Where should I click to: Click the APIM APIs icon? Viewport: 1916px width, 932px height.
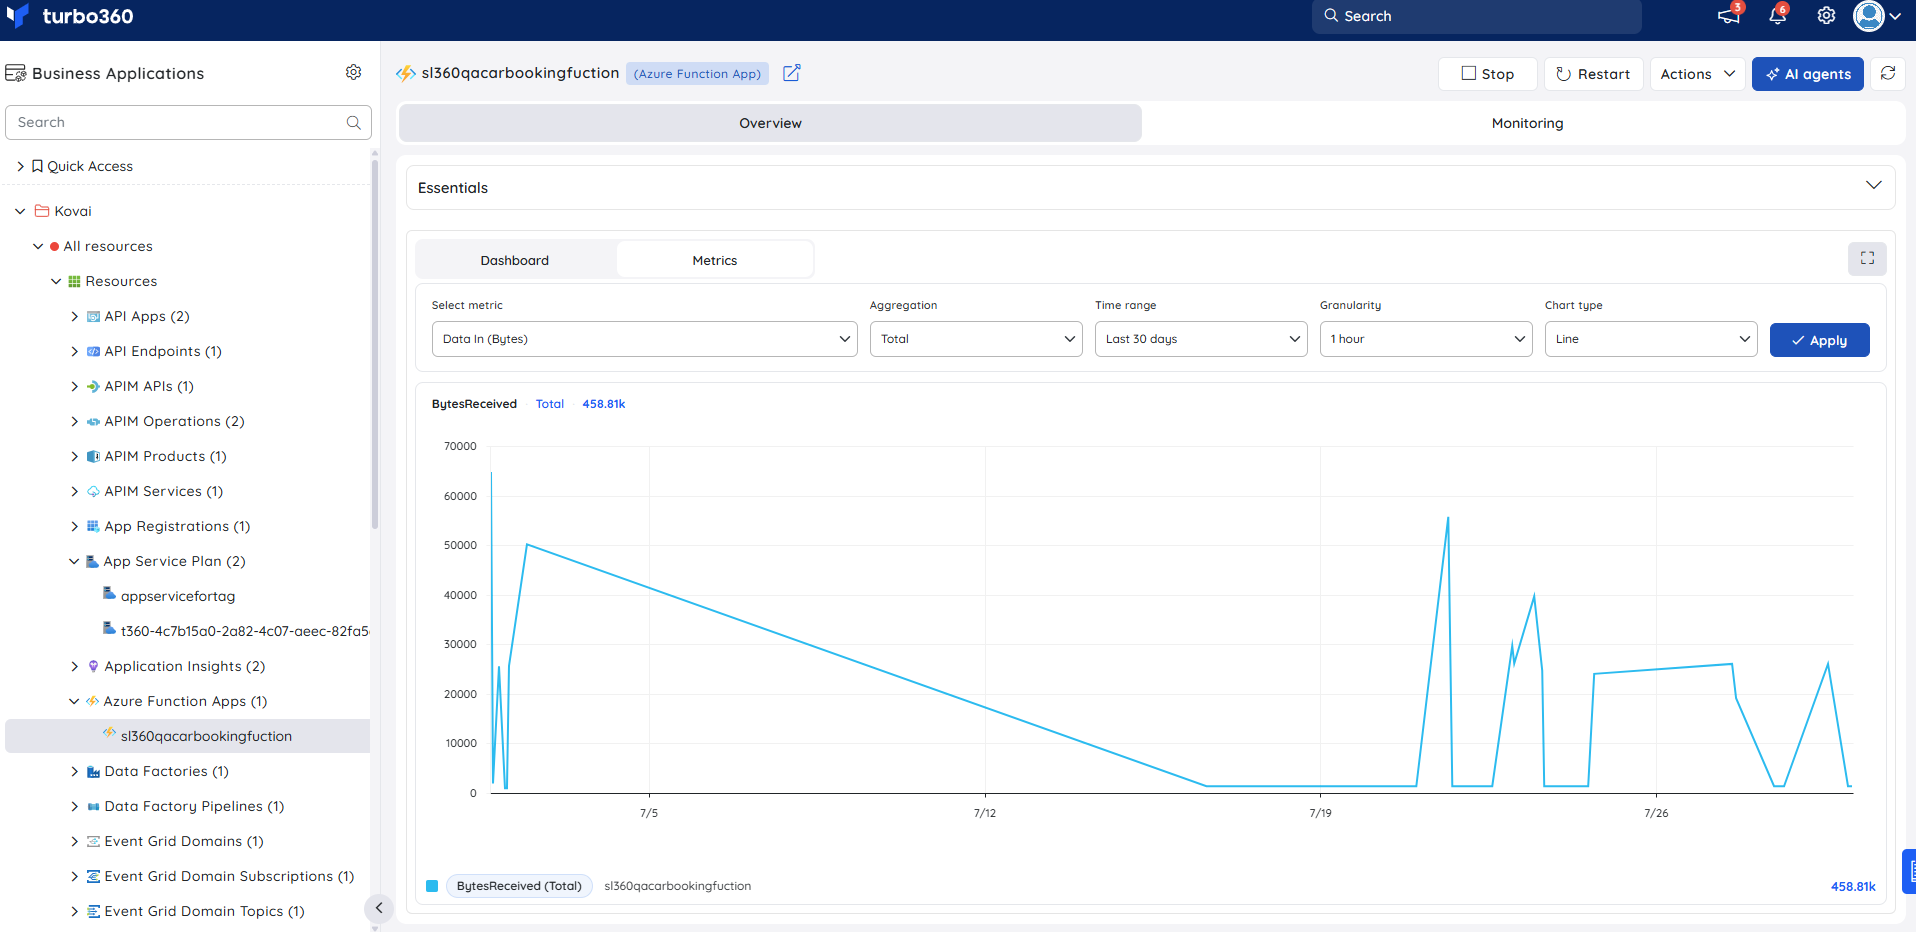point(93,386)
